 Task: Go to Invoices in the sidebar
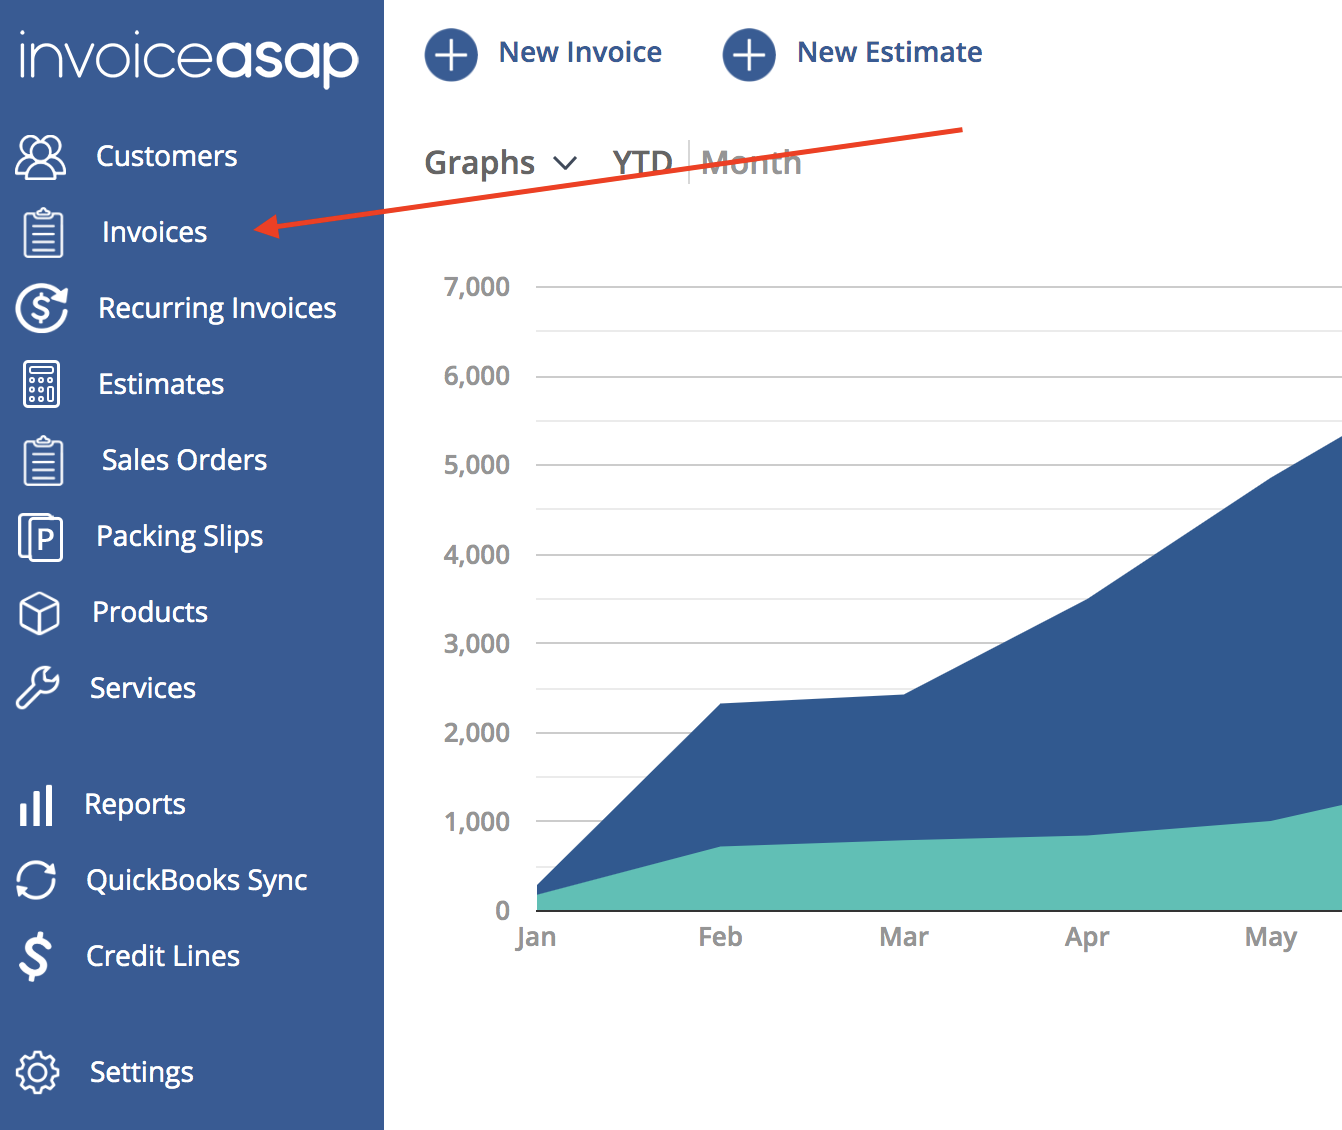(x=155, y=232)
